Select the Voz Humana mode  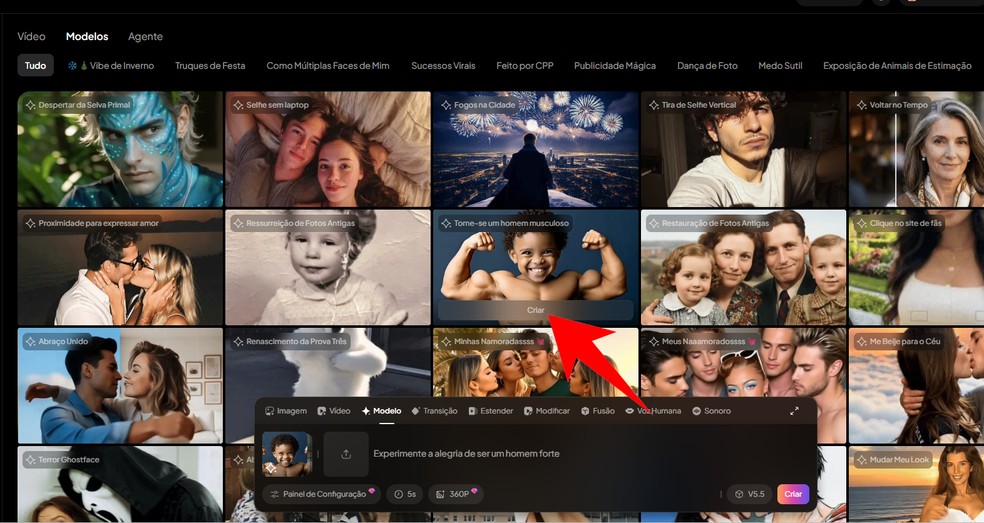point(653,411)
